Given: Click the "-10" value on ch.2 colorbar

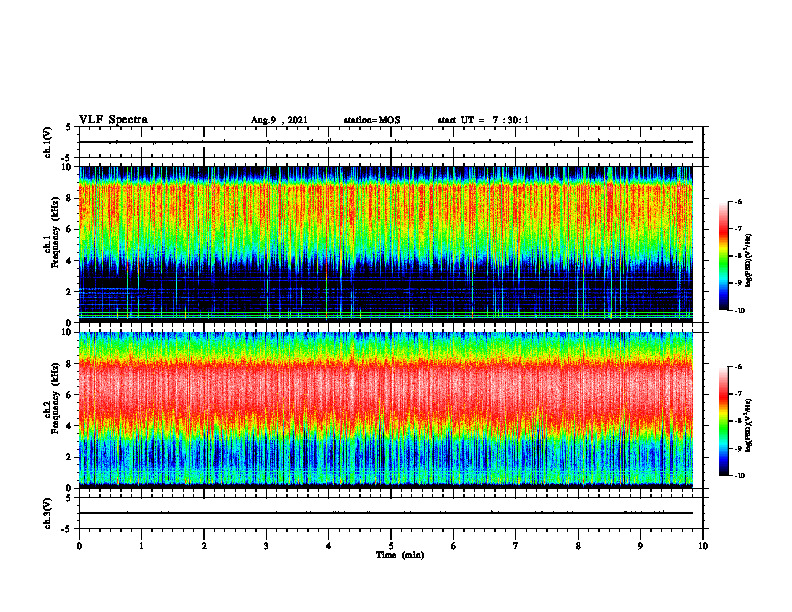Looking at the screenshot, I should pos(740,476).
